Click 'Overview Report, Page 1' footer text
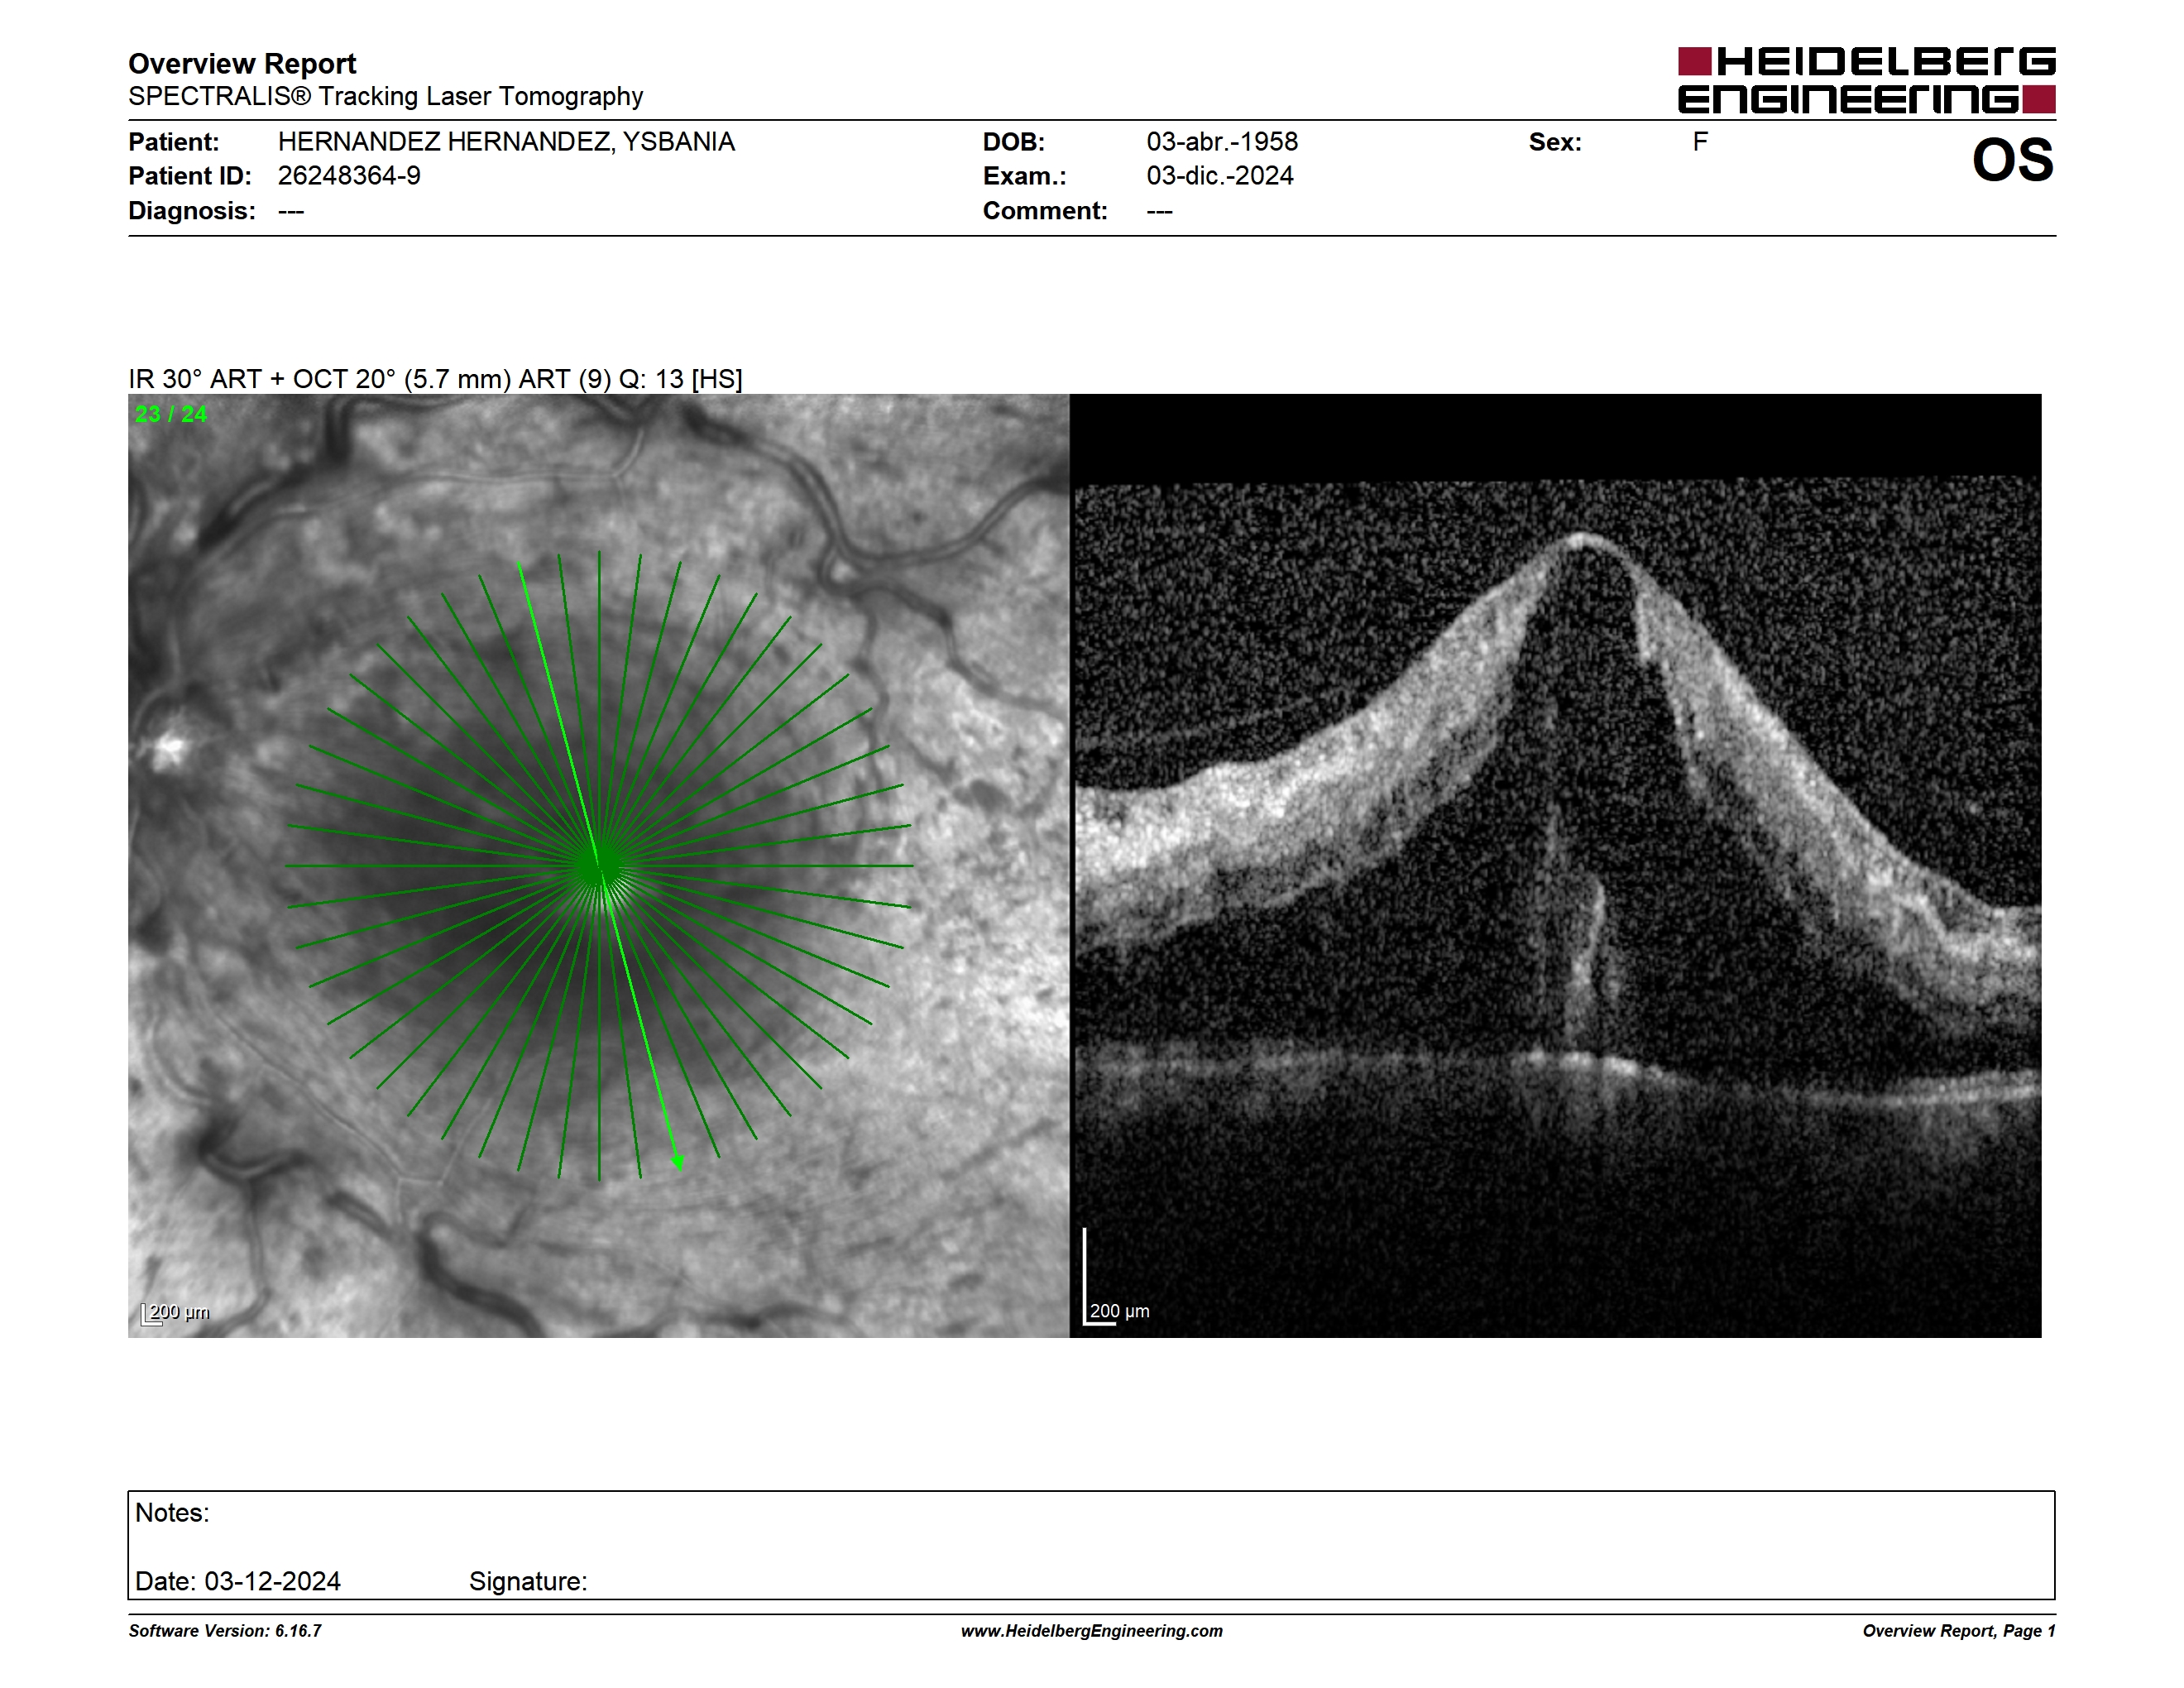Image resolution: width=2184 pixels, height=1688 pixels. click(x=1959, y=1631)
